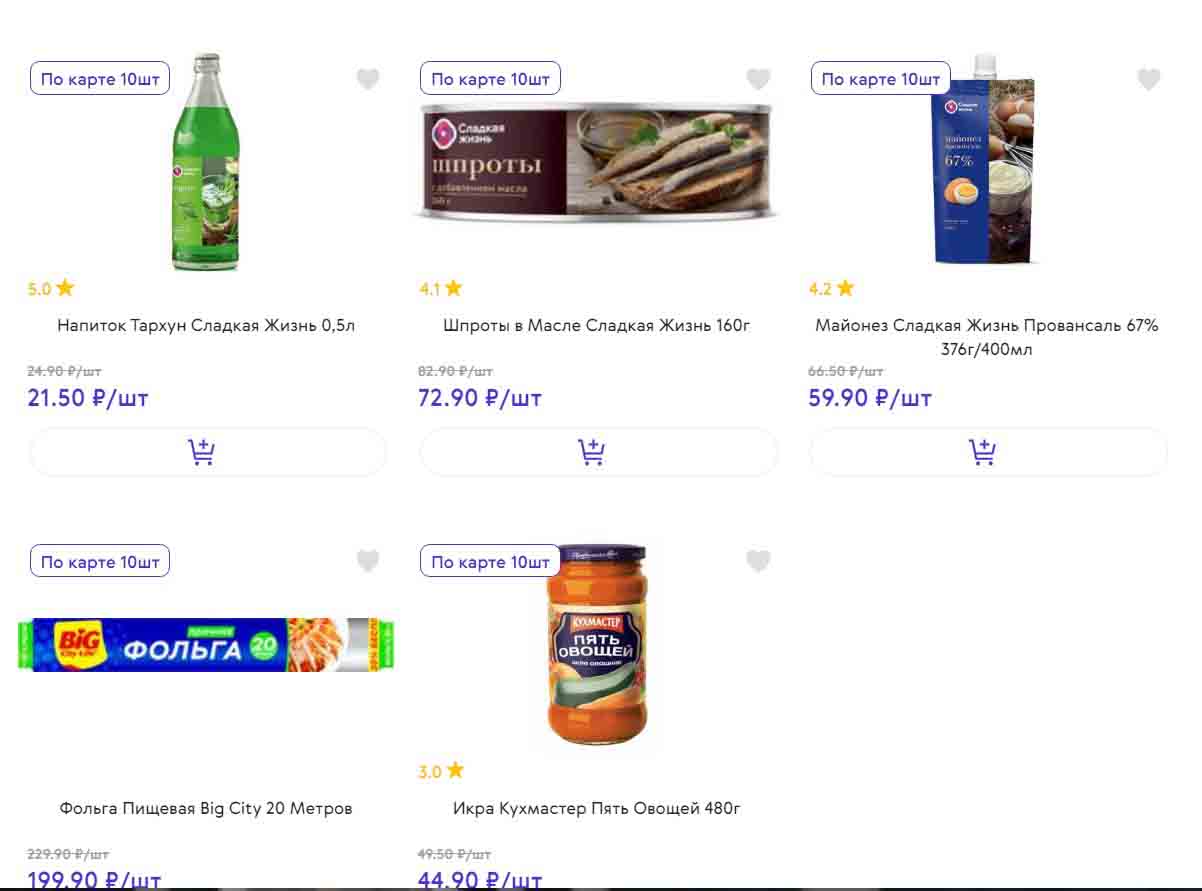This screenshot has height=891, width=1202.
Task: Open Майонез Сладкая Жизнь Провансаль 67% title
Action: (x=986, y=337)
